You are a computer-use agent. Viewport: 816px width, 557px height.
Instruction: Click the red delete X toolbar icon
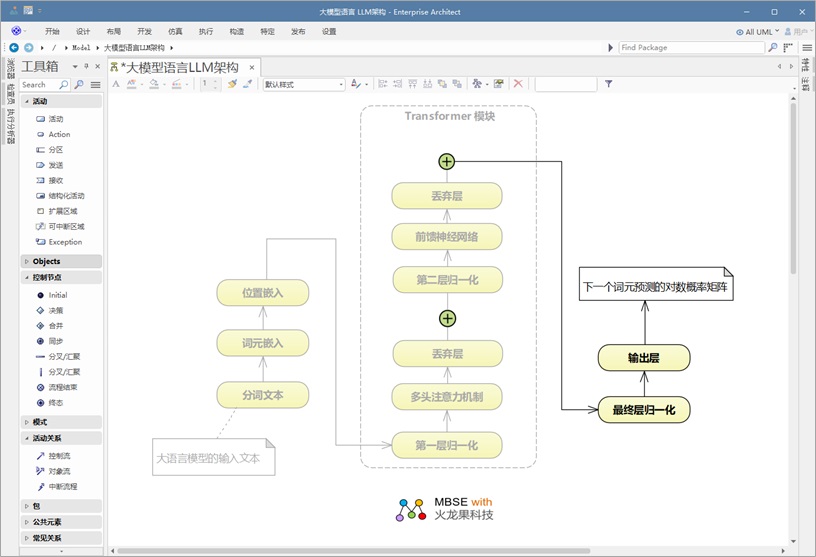pyautogui.click(x=518, y=84)
